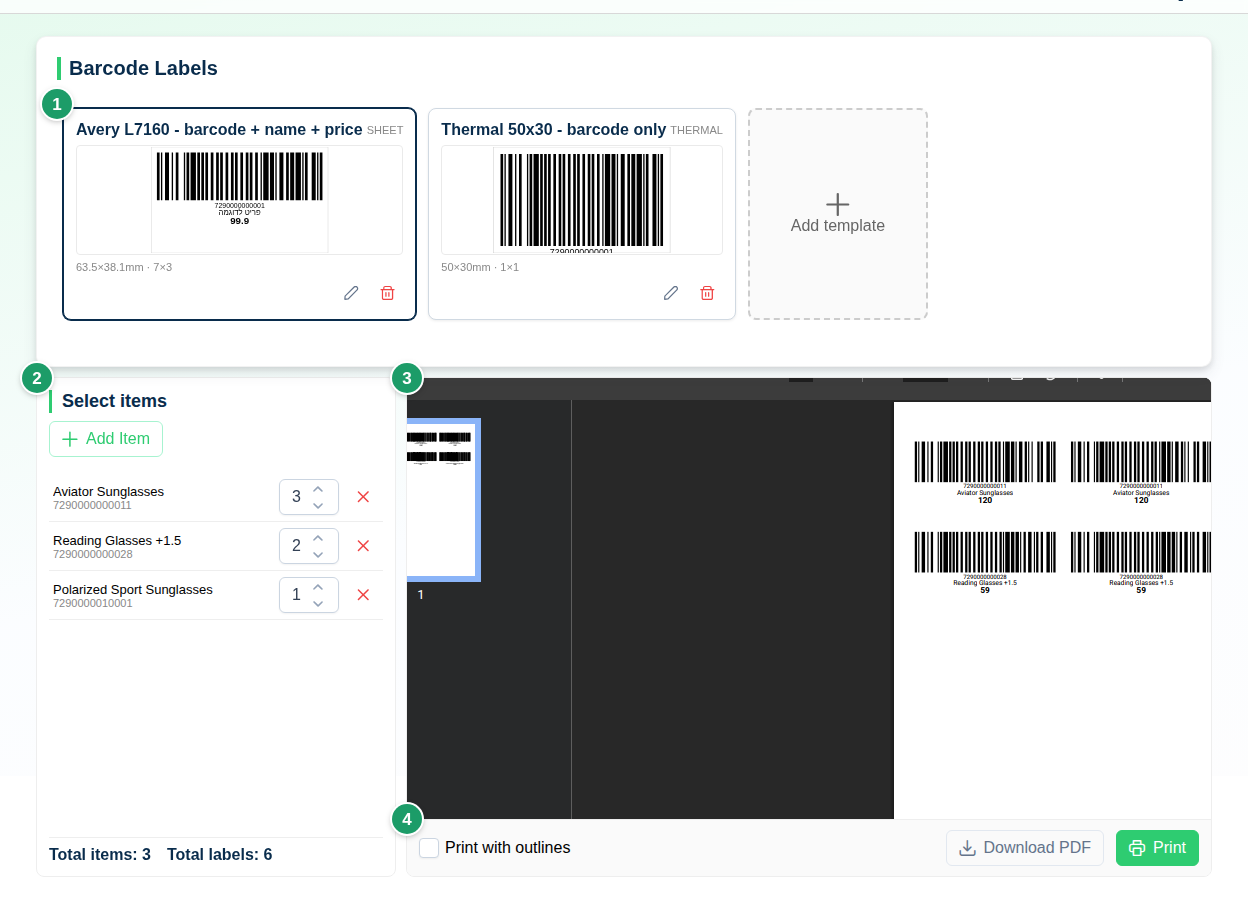Increase Reading Glasses +1.5 quantity

(x=318, y=538)
